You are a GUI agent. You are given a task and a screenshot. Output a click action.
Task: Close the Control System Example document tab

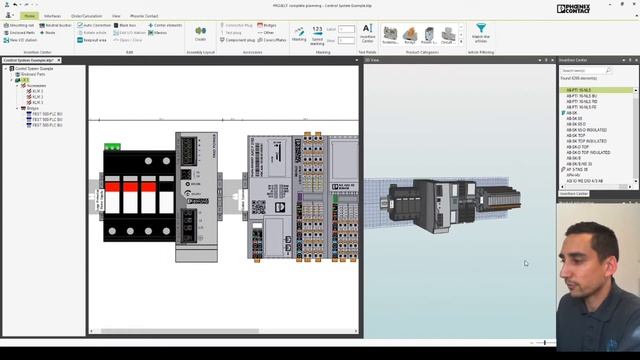click(x=59, y=60)
